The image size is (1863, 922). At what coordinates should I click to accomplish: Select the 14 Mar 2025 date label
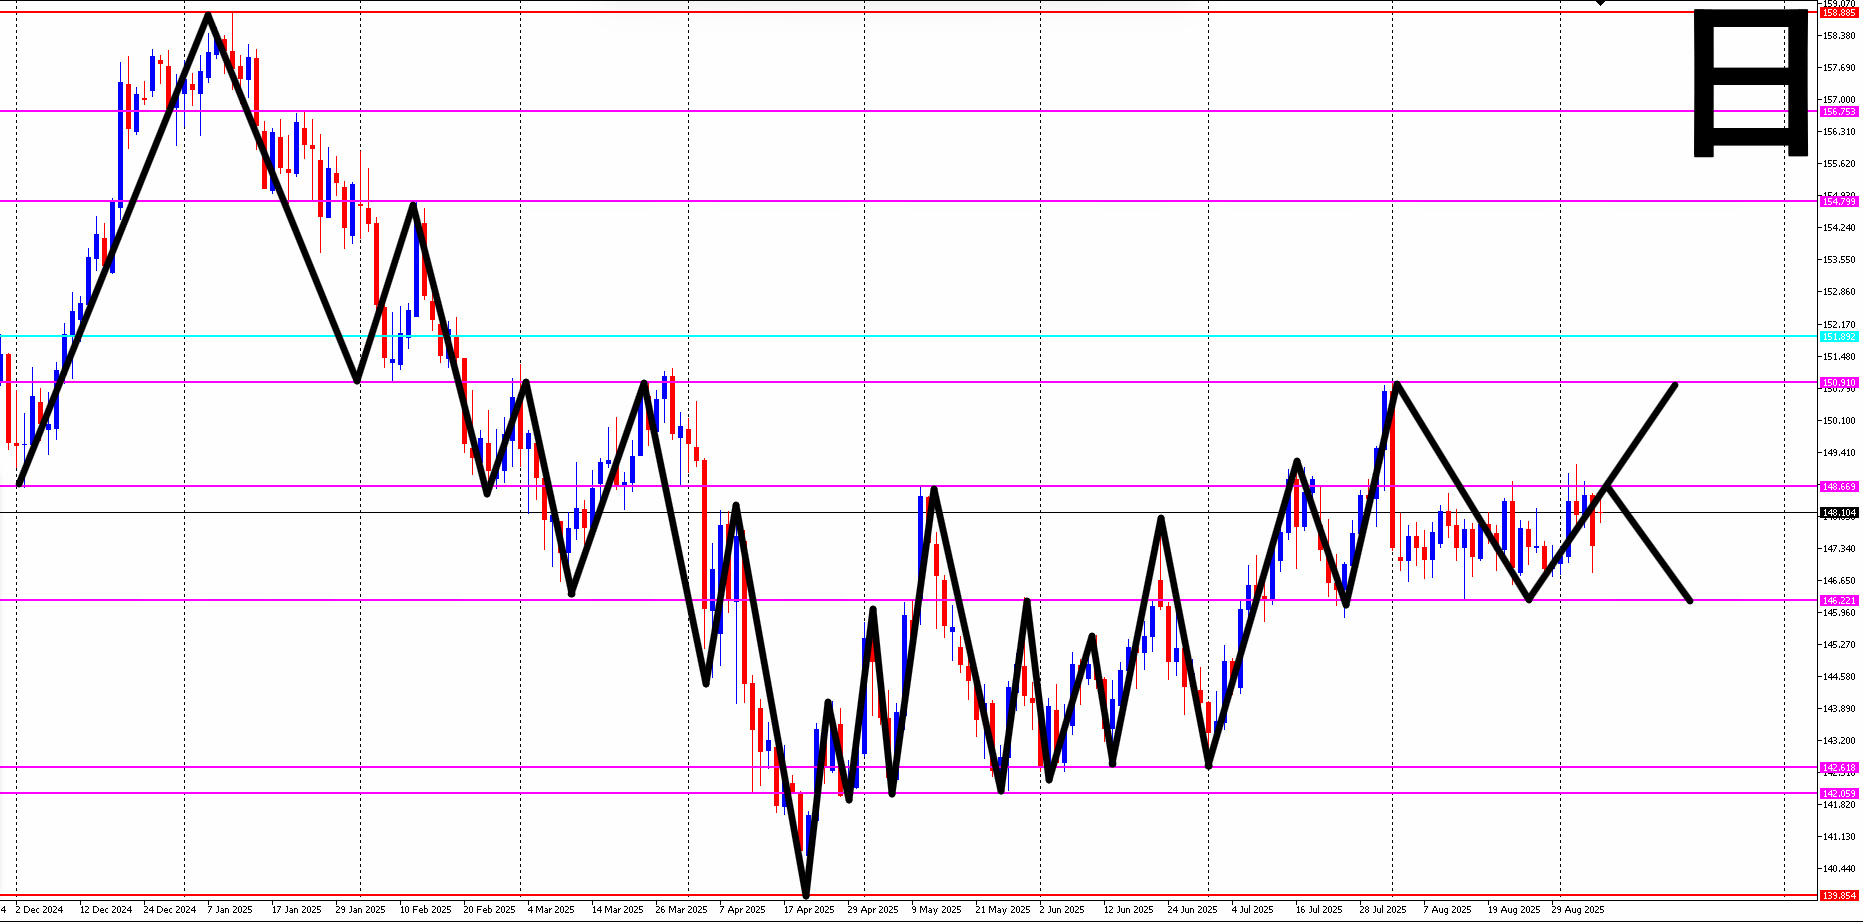(x=617, y=910)
